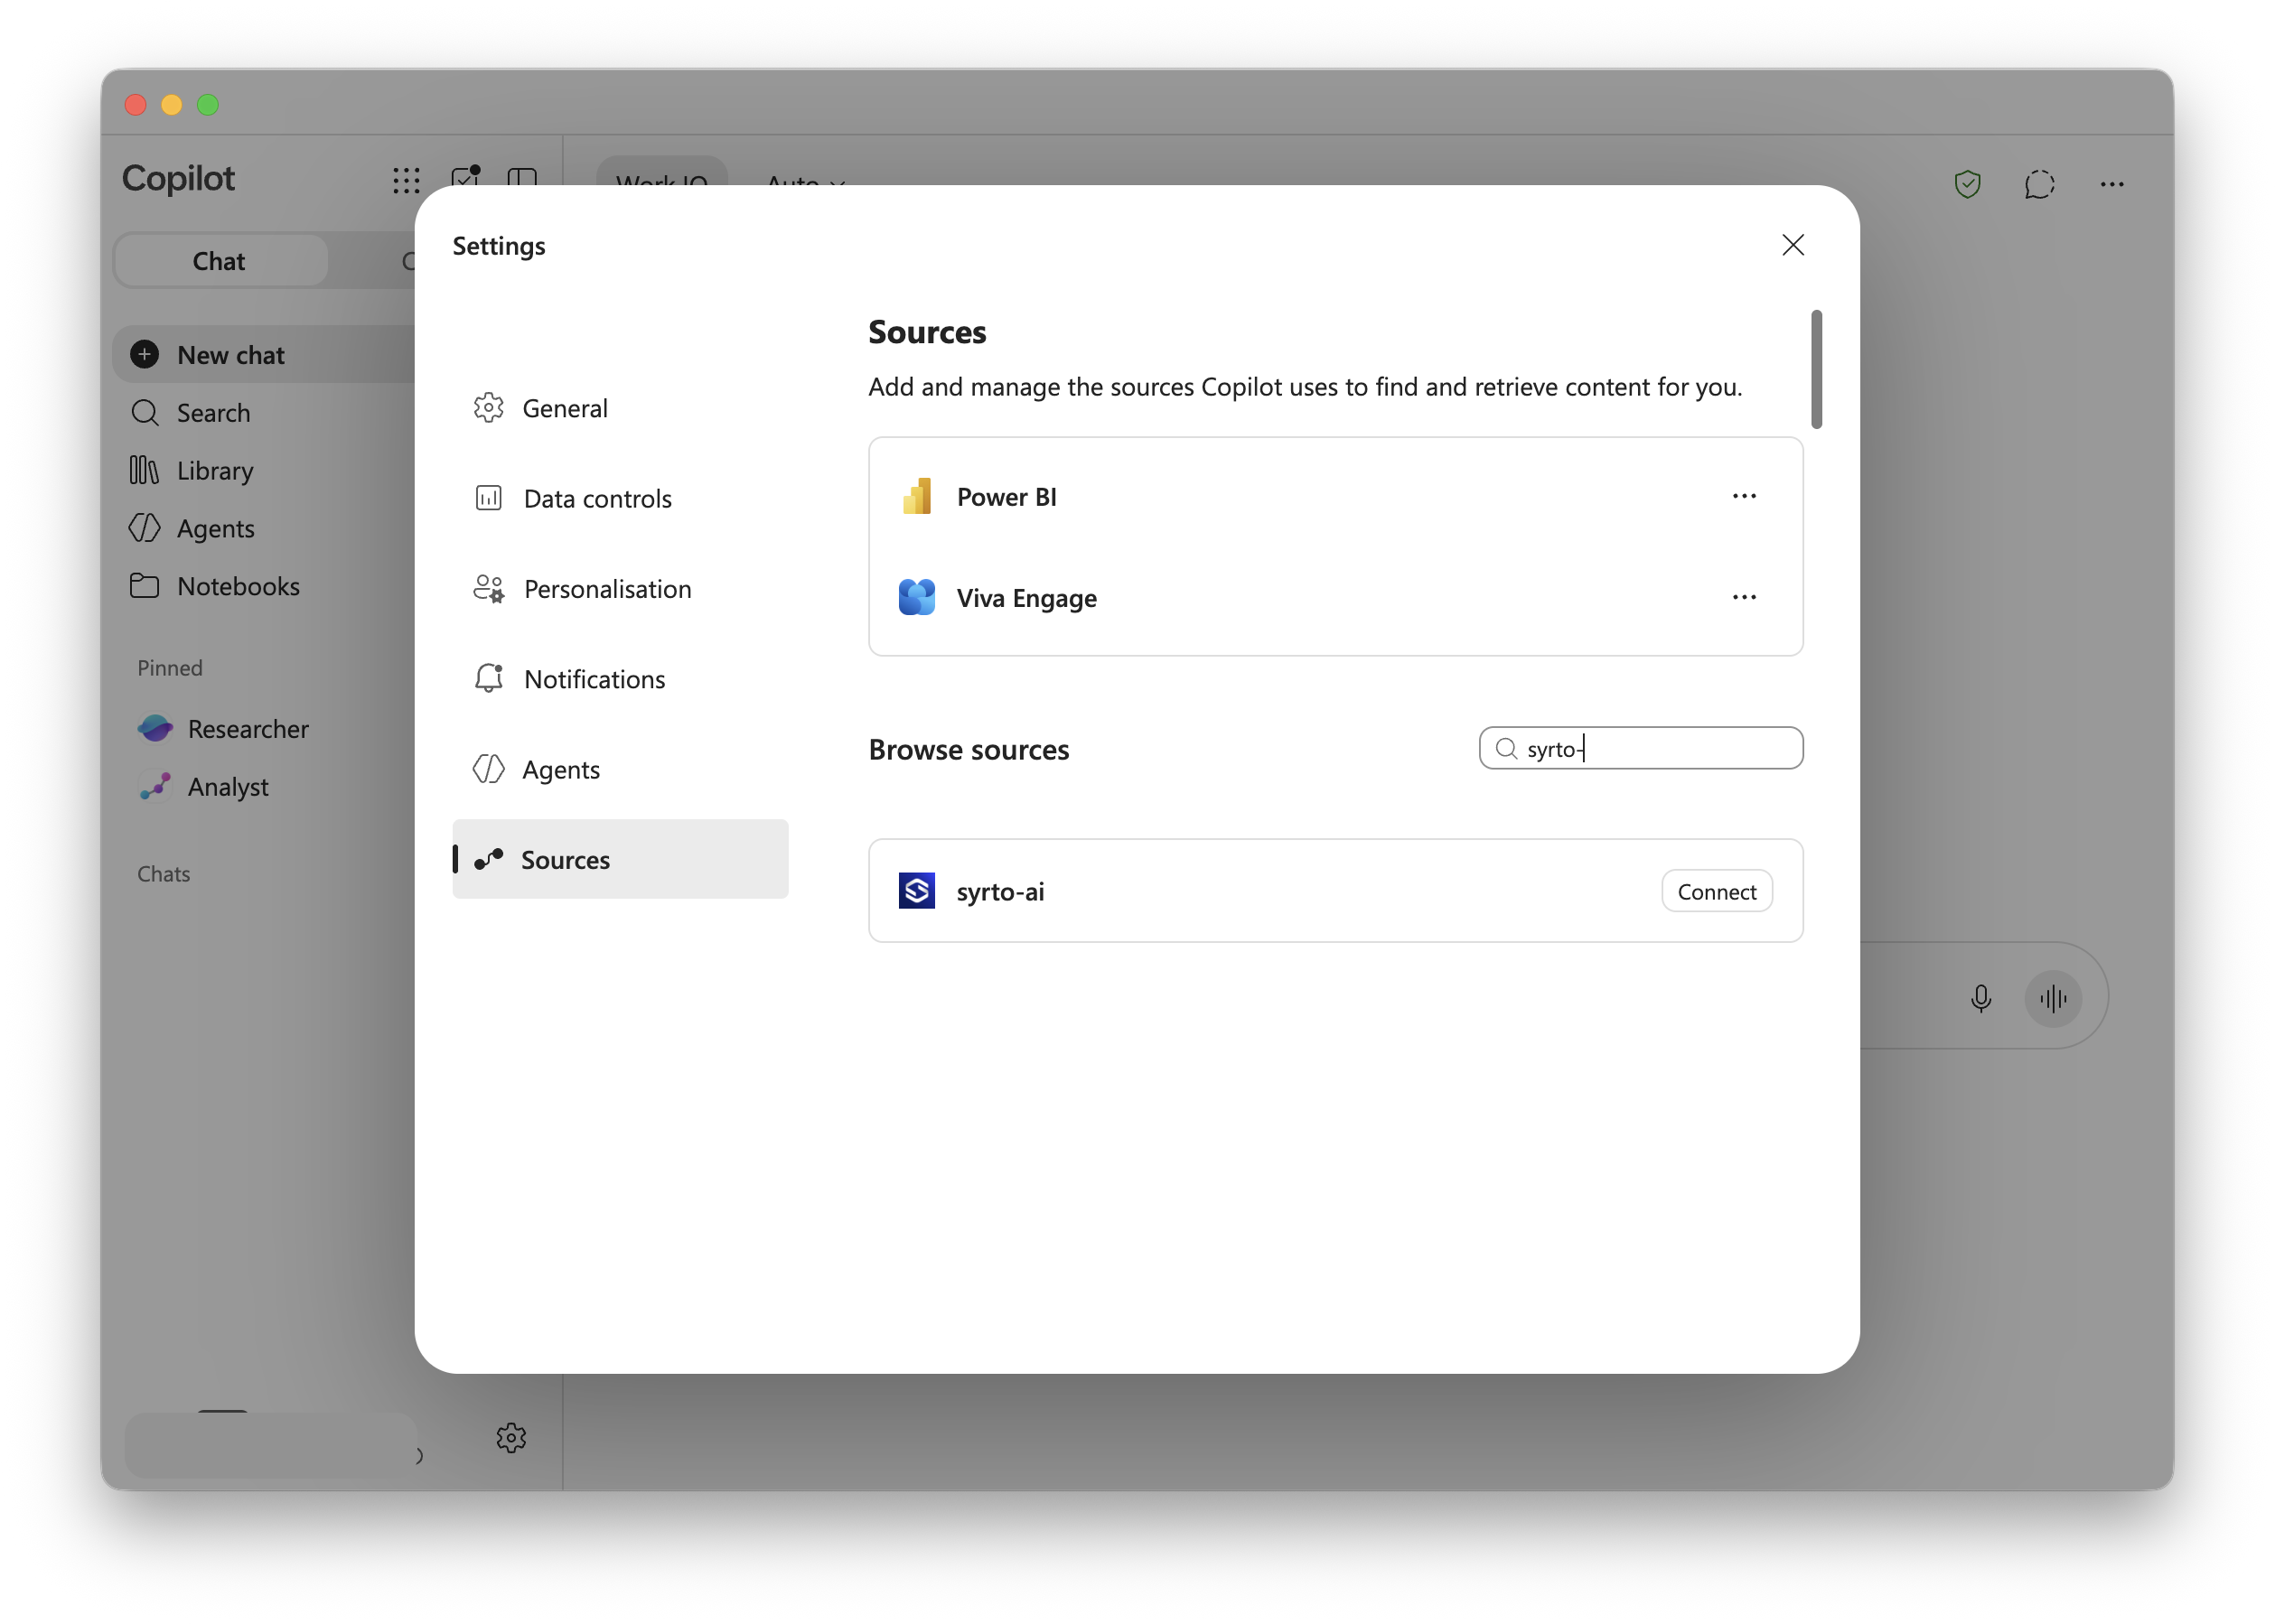Screen dimensions: 2275x1624
Task: Click the General gear icon
Action: (488, 408)
